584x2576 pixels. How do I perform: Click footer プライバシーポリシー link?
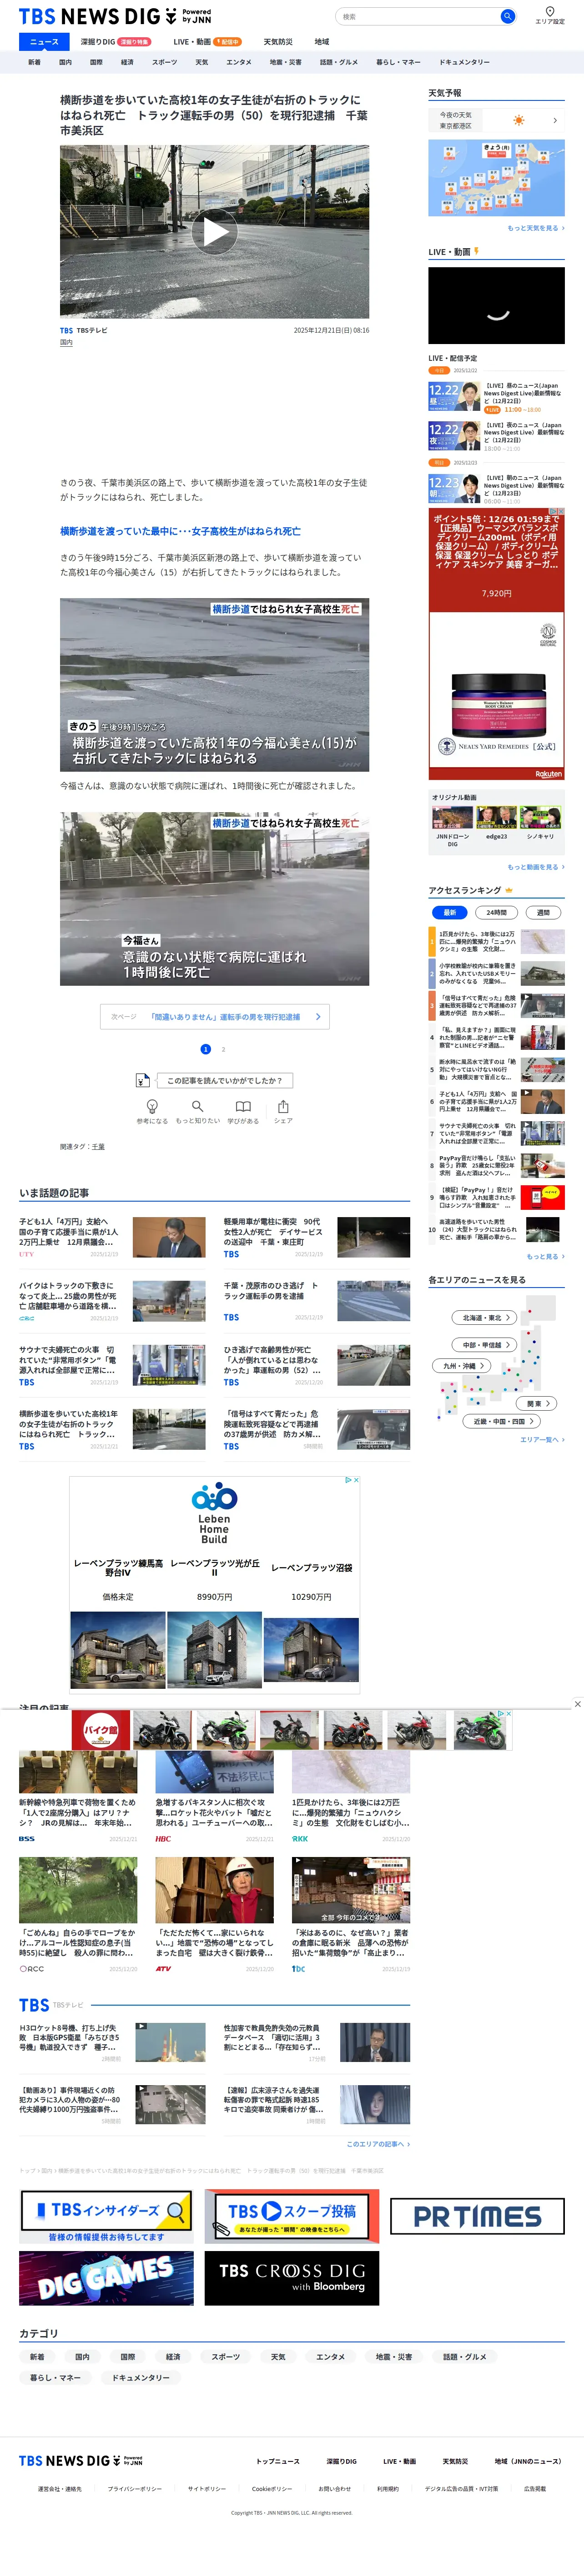click(x=134, y=2489)
